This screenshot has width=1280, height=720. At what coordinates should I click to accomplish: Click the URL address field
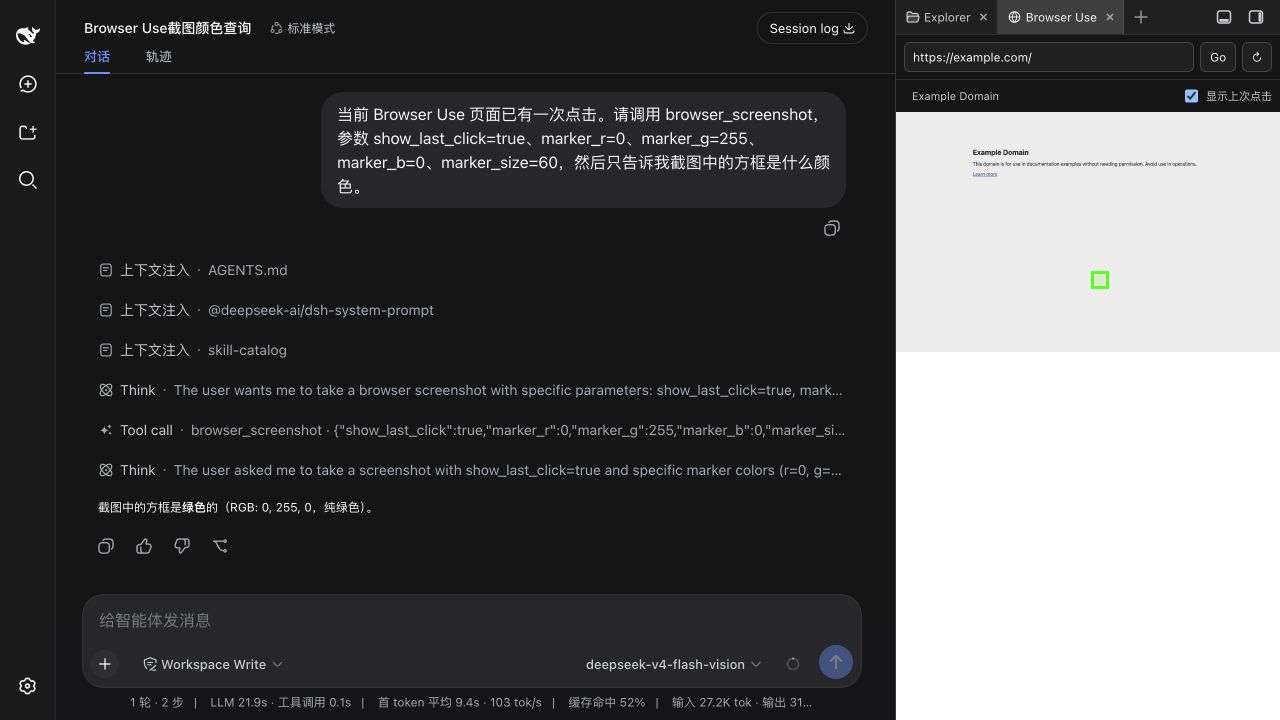pyautogui.click(x=1049, y=57)
